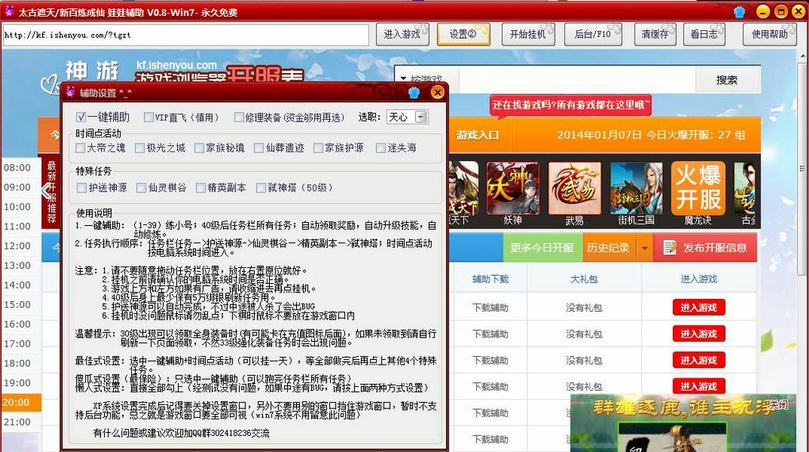The width and height of the screenshot is (809, 452).
Task: Click the web page search input field
Action: 577,80
